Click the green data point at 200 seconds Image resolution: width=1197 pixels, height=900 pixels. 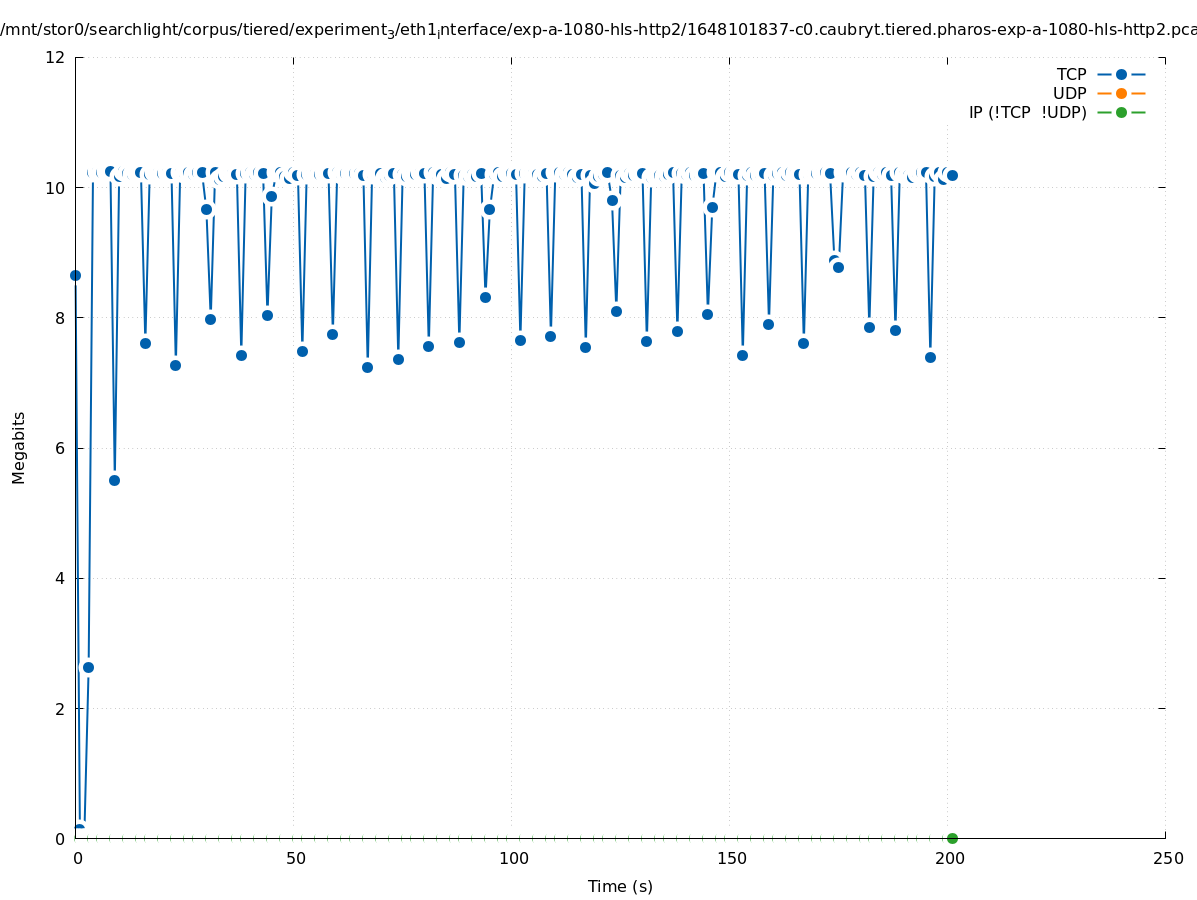coord(952,838)
